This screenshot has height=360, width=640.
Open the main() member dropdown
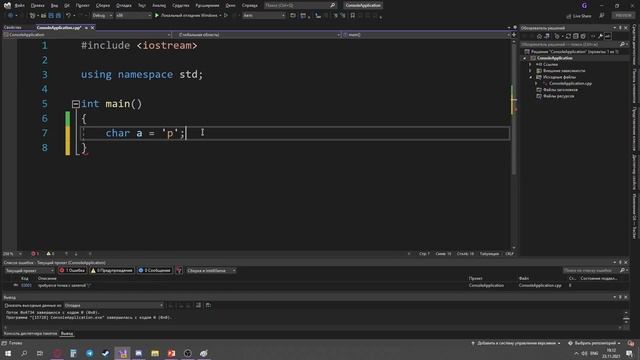427,35
